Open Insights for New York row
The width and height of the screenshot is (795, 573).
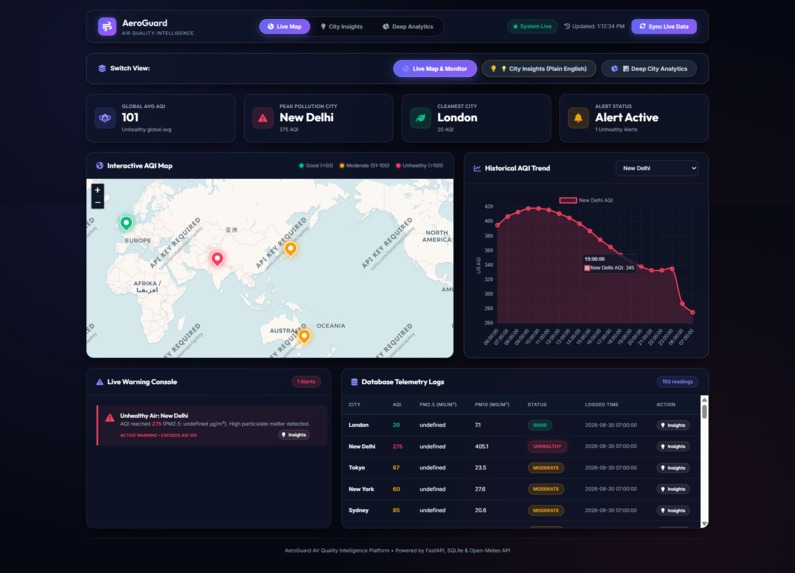(x=673, y=489)
